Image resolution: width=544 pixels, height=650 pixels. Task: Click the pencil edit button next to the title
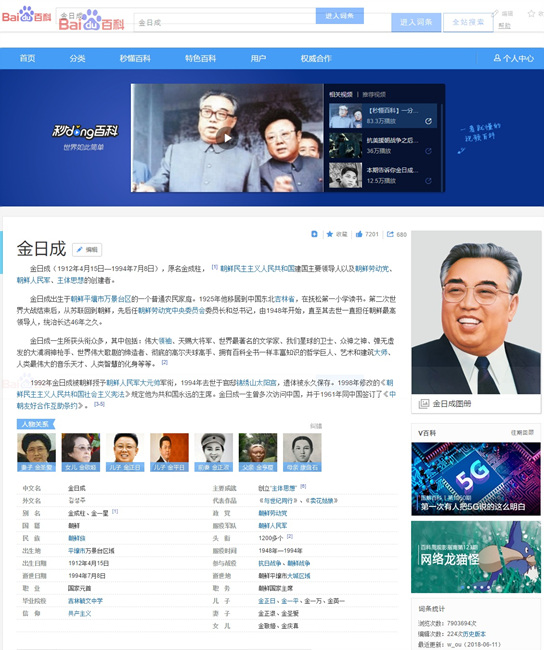pos(87,250)
